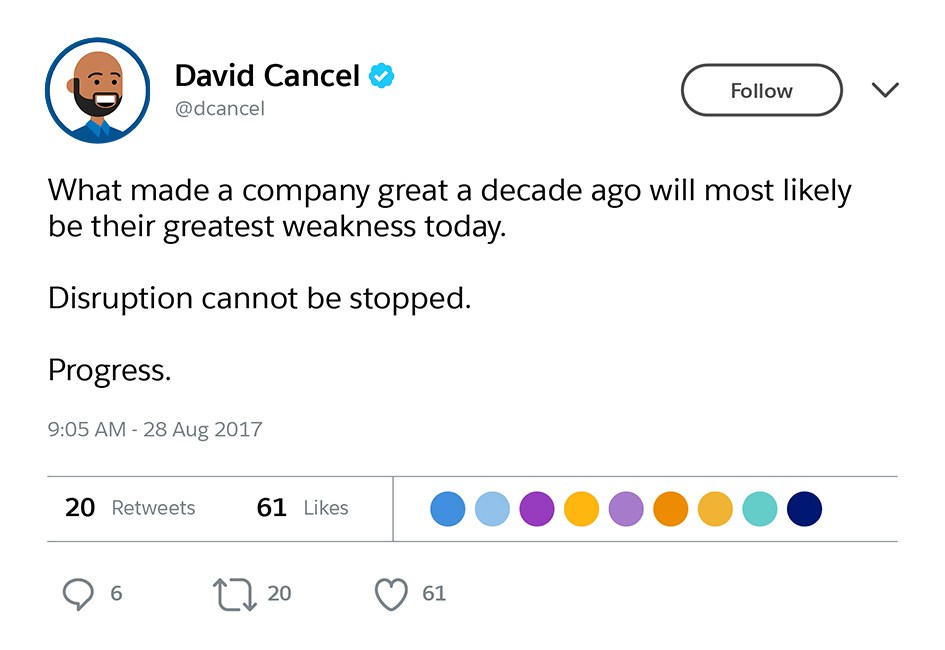Click the first purple liker circle
The height and width of the screenshot is (650, 945).
click(x=537, y=509)
